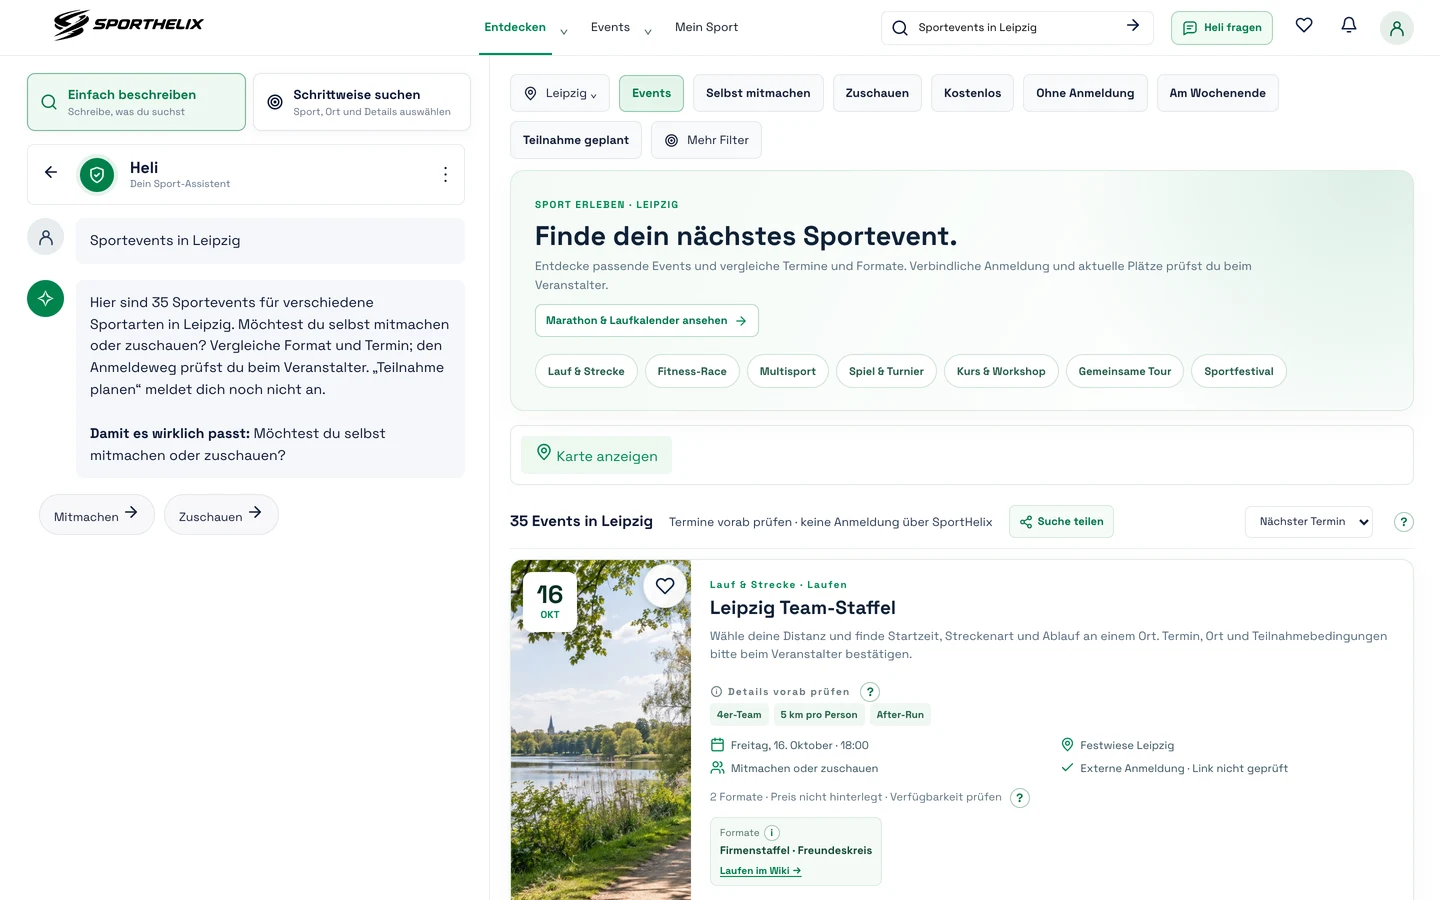Click Suche teilen button

pos(1061,522)
